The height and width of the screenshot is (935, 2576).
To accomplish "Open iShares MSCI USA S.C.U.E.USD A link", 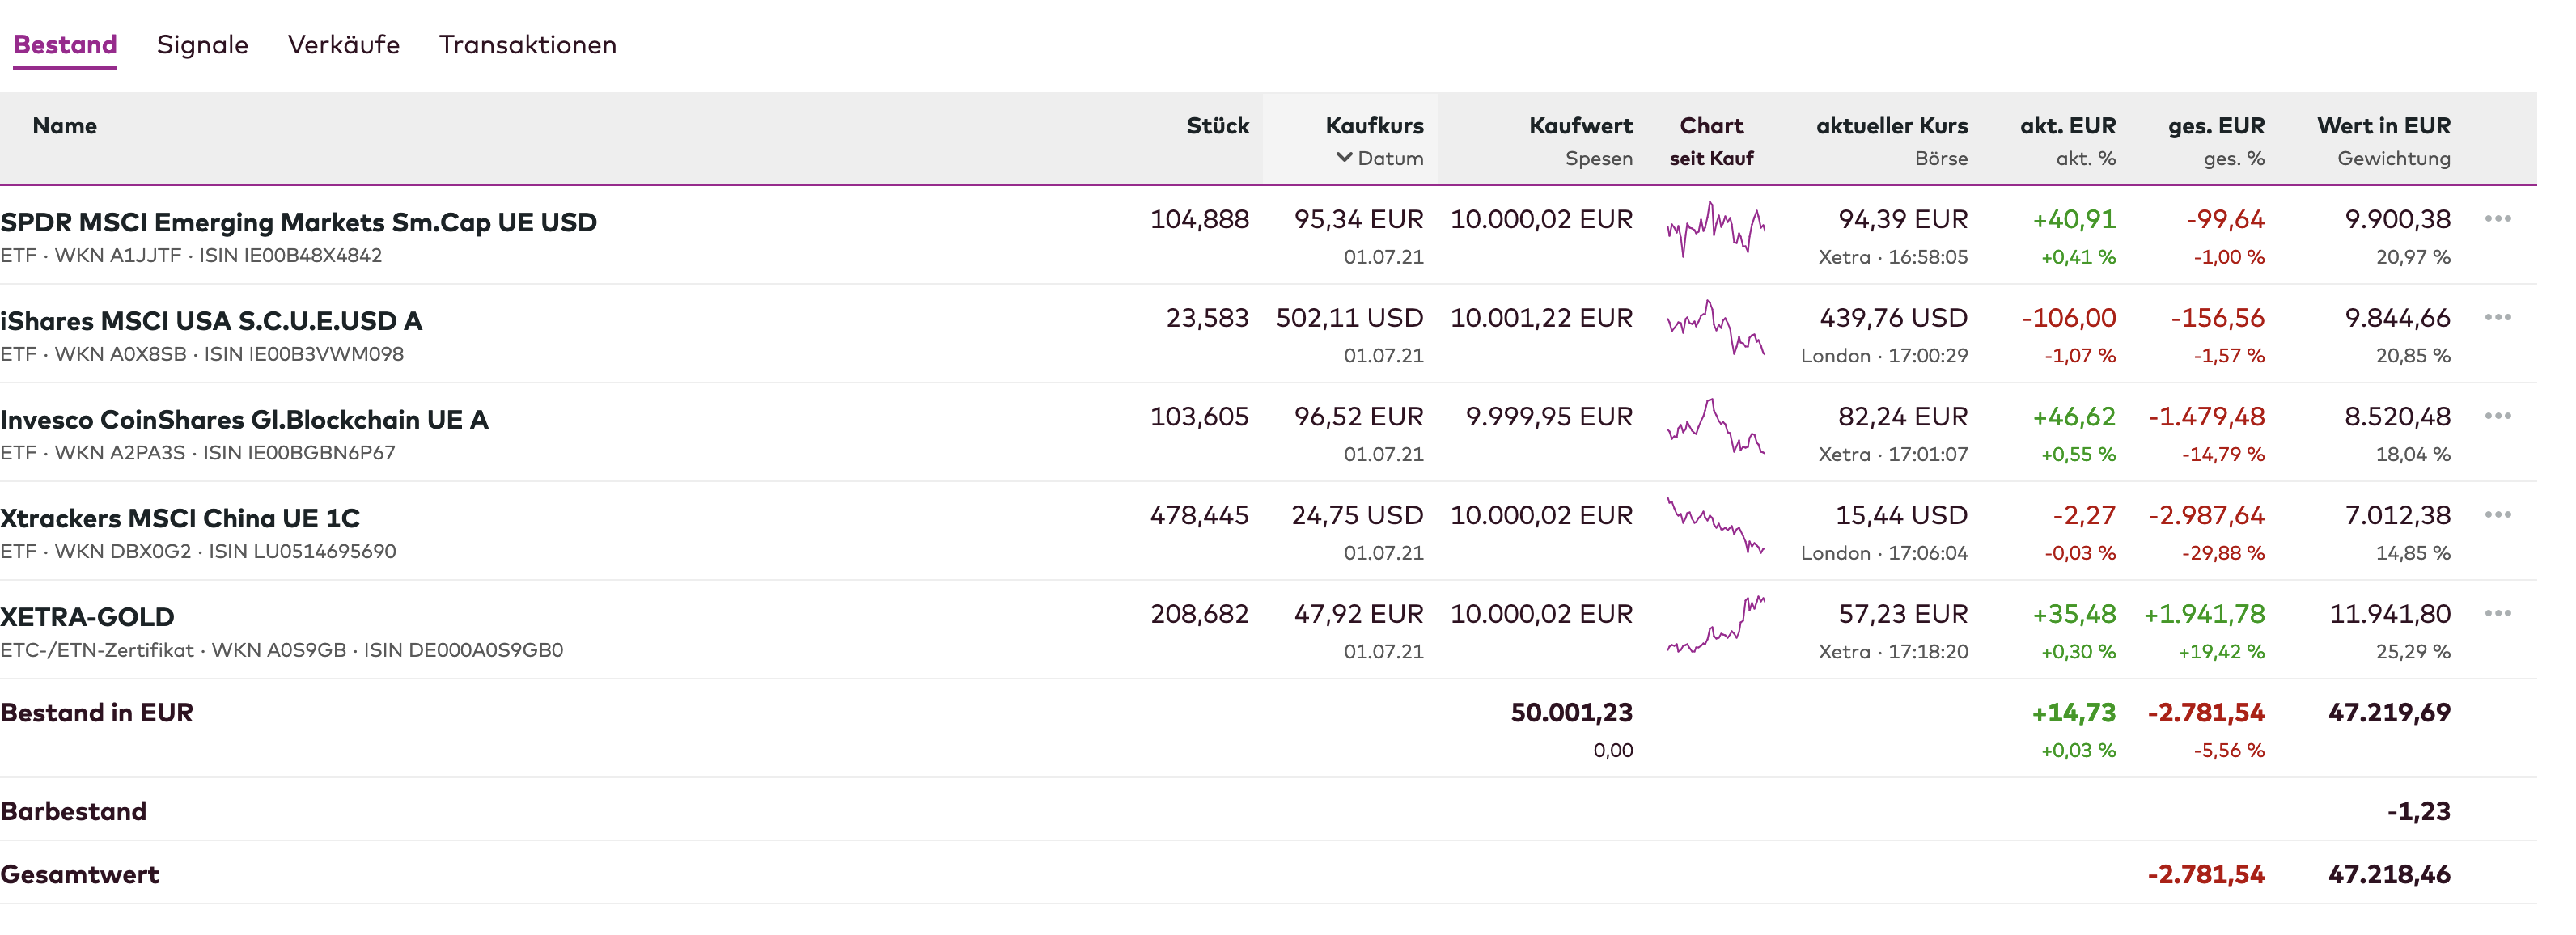I will (x=211, y=321).
